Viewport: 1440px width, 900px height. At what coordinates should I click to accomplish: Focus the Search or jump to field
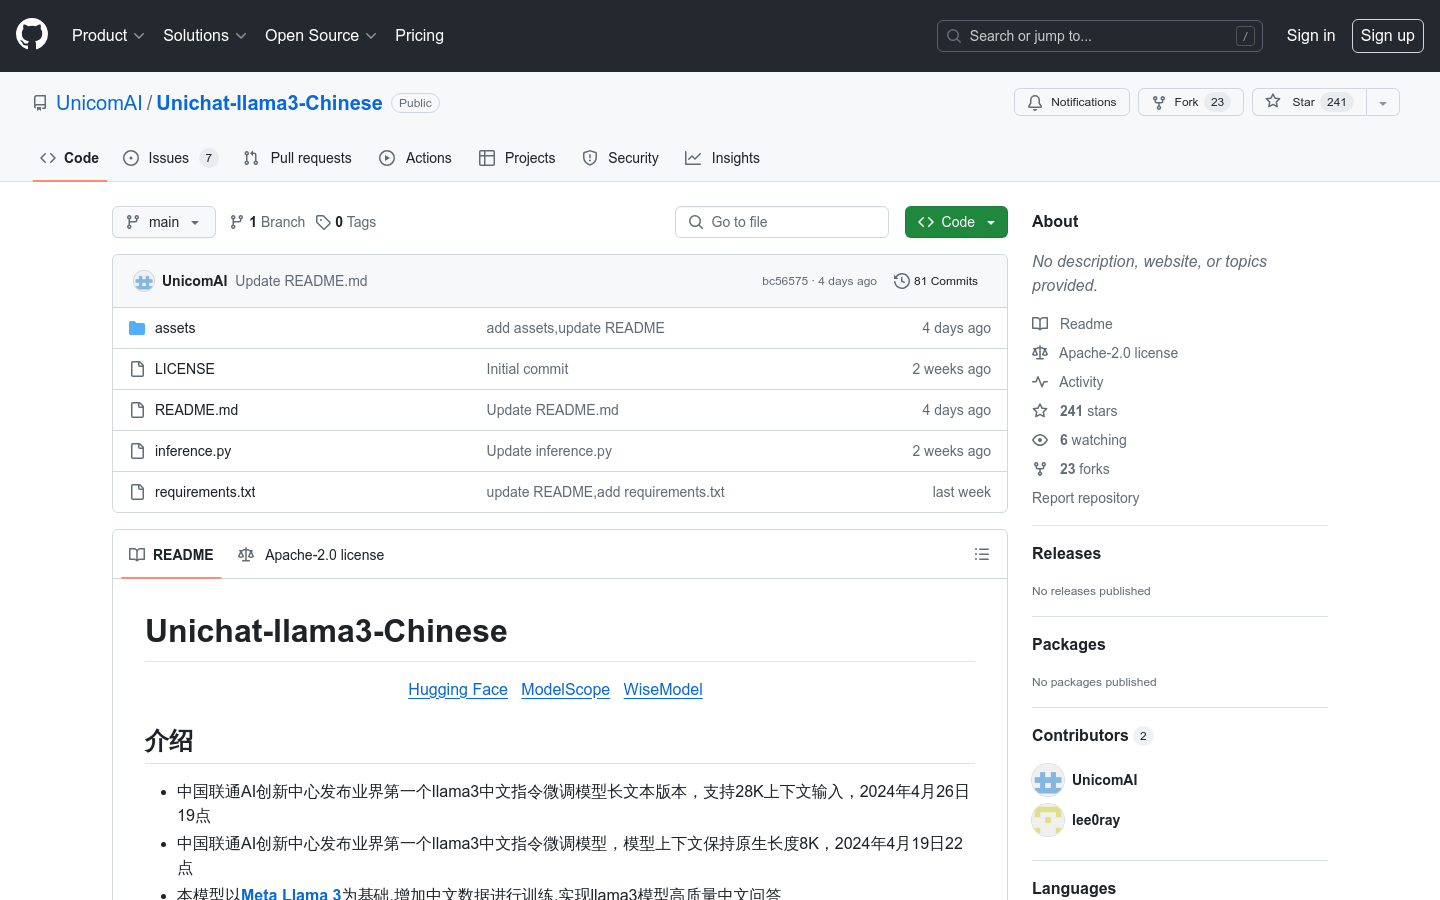click(1099, 36)
